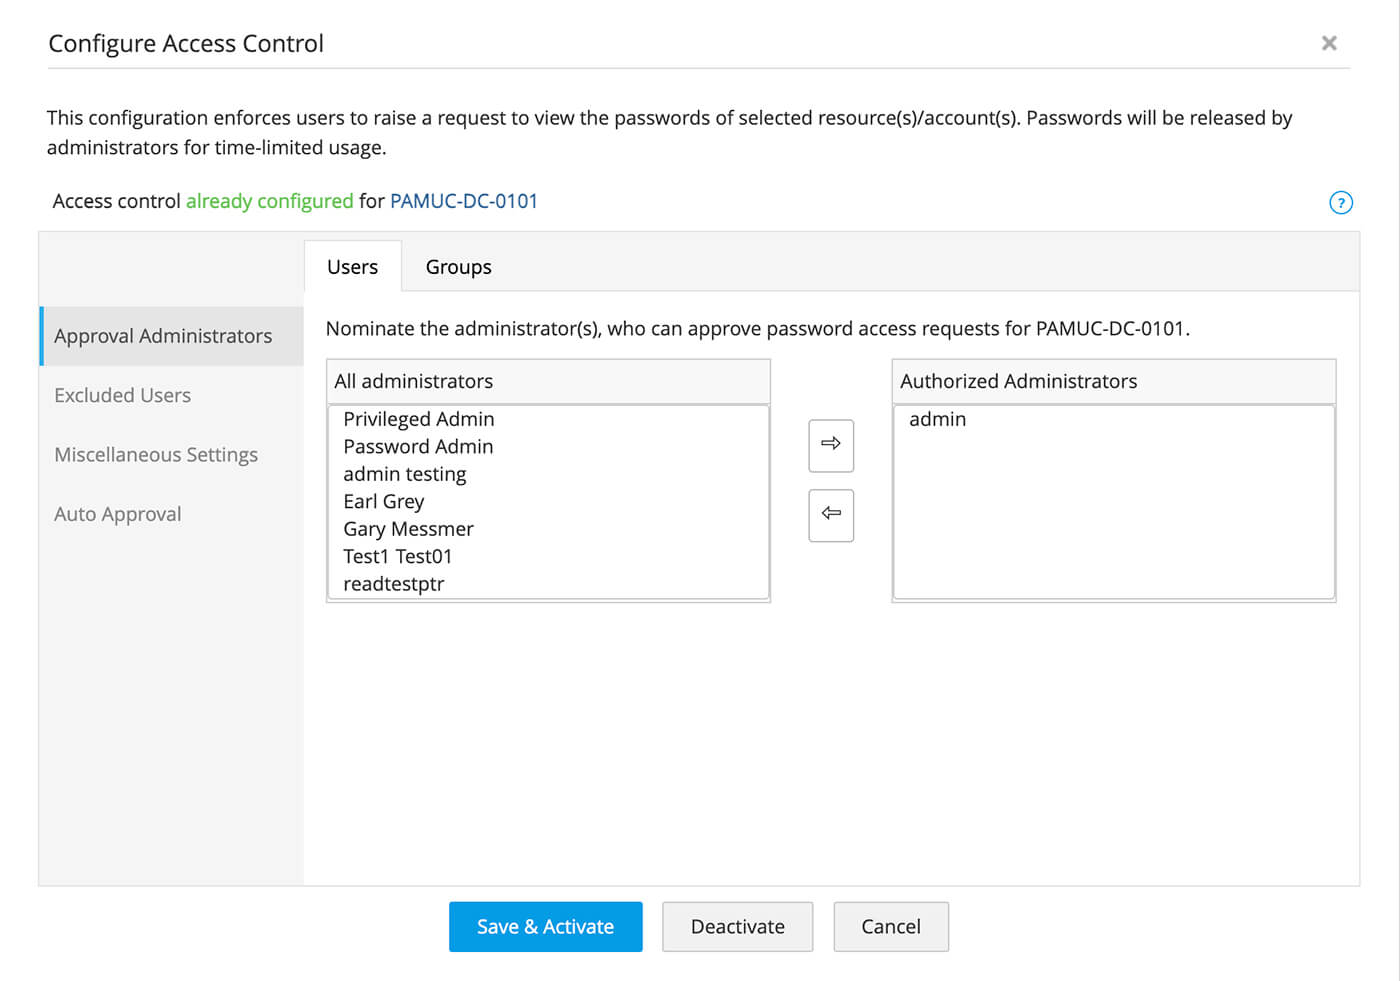Cancel the access control configuration
Image resolution: width=1400 pixels, height=981 pixels.
(x=890, y=927)
